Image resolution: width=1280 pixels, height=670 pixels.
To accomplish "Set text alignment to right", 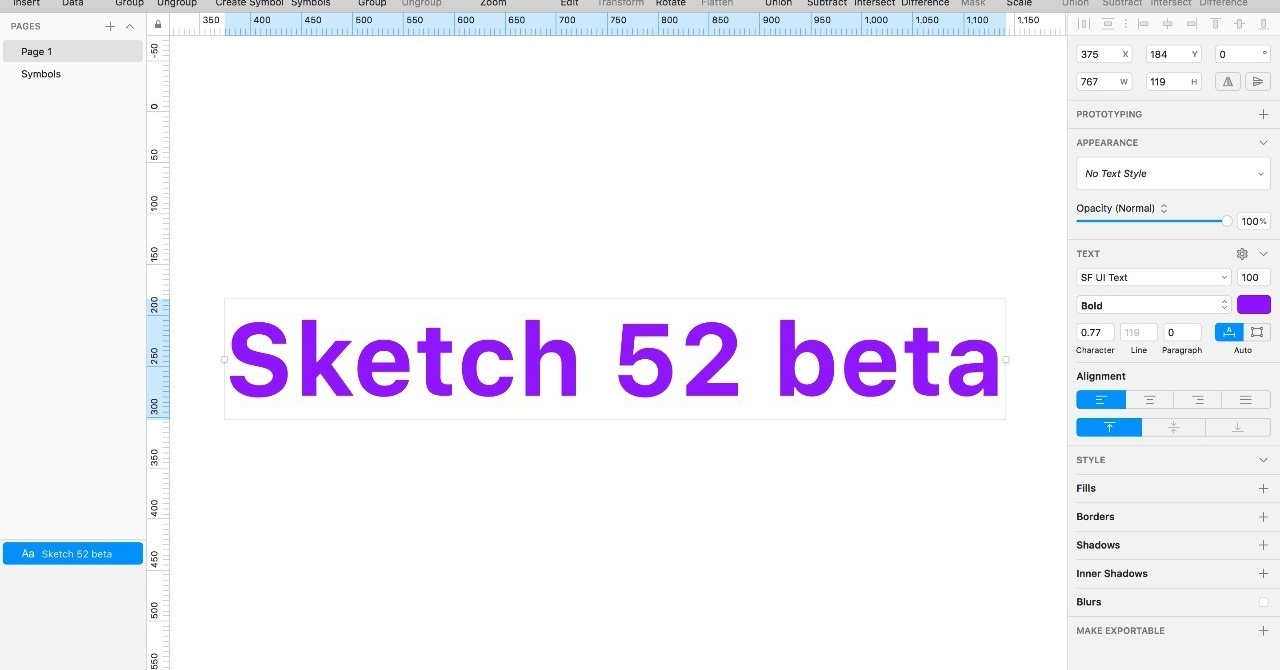I will pos(1198,400).
